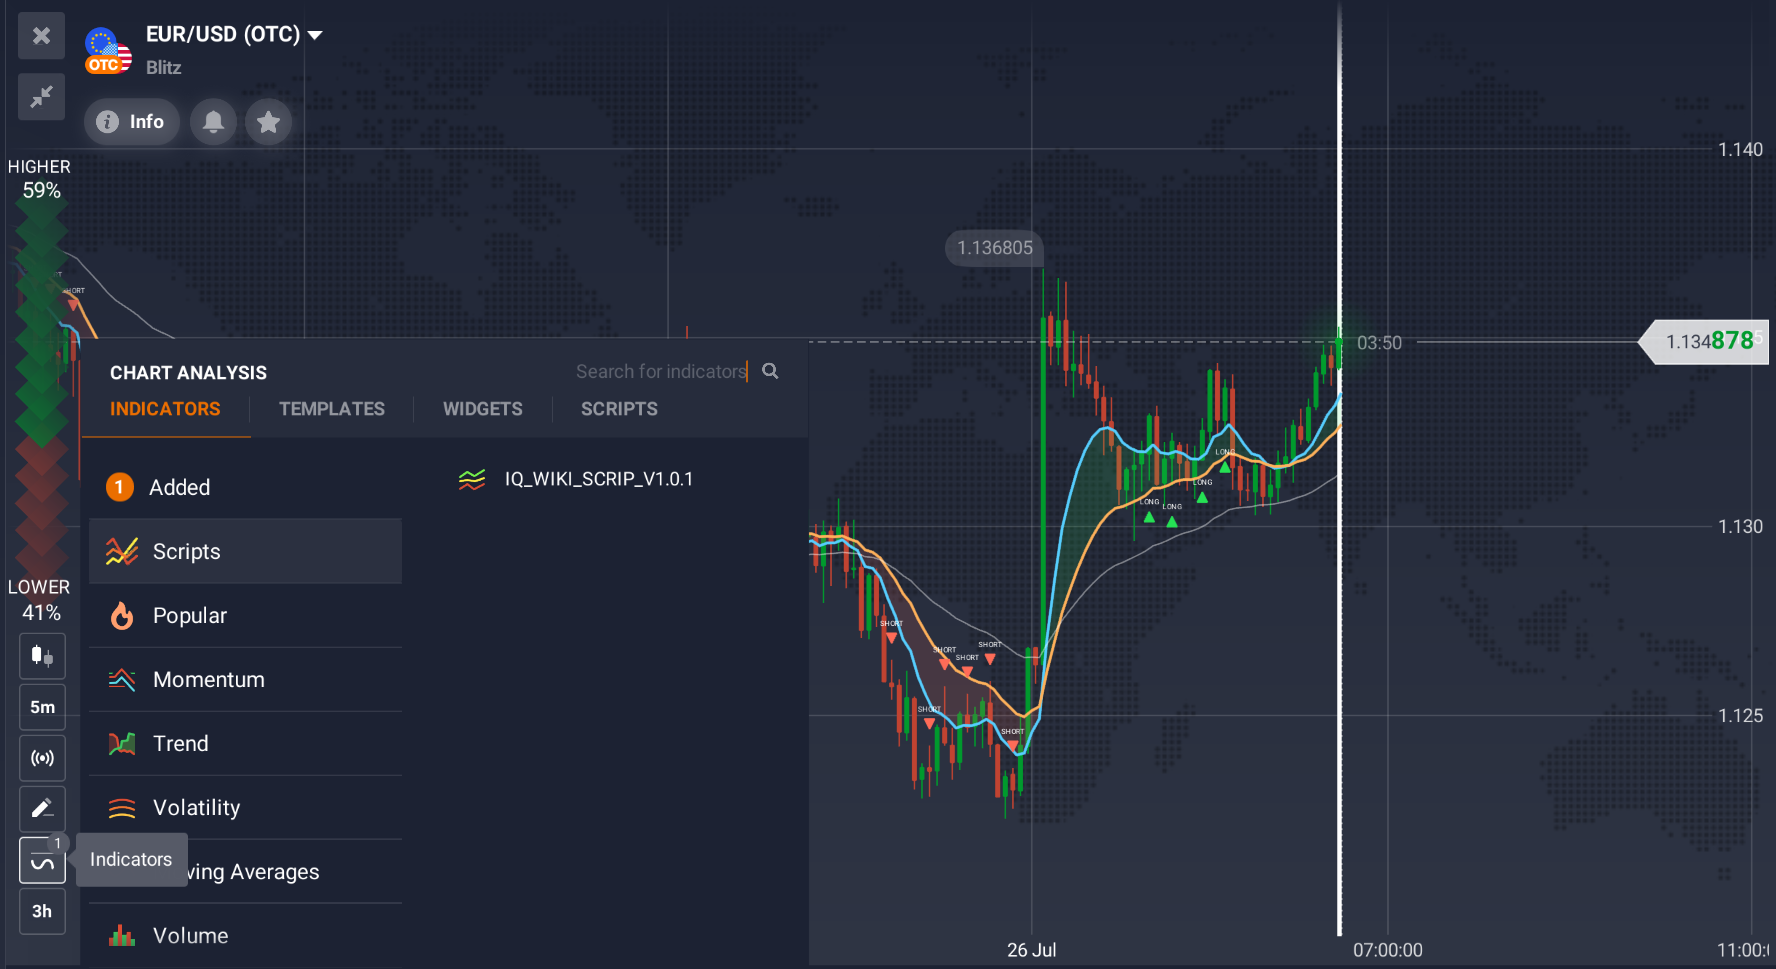
Task: Open the Trend indicators category
Action: coord(246,743)
